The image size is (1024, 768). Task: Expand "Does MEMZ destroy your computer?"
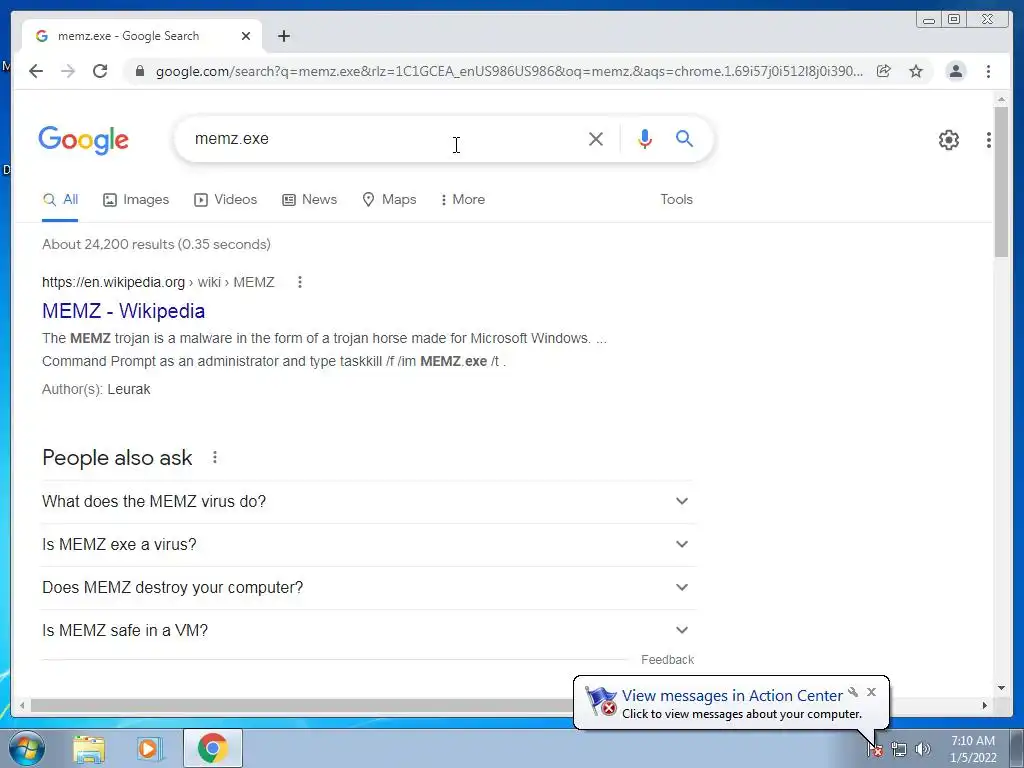tap(369, 588)
